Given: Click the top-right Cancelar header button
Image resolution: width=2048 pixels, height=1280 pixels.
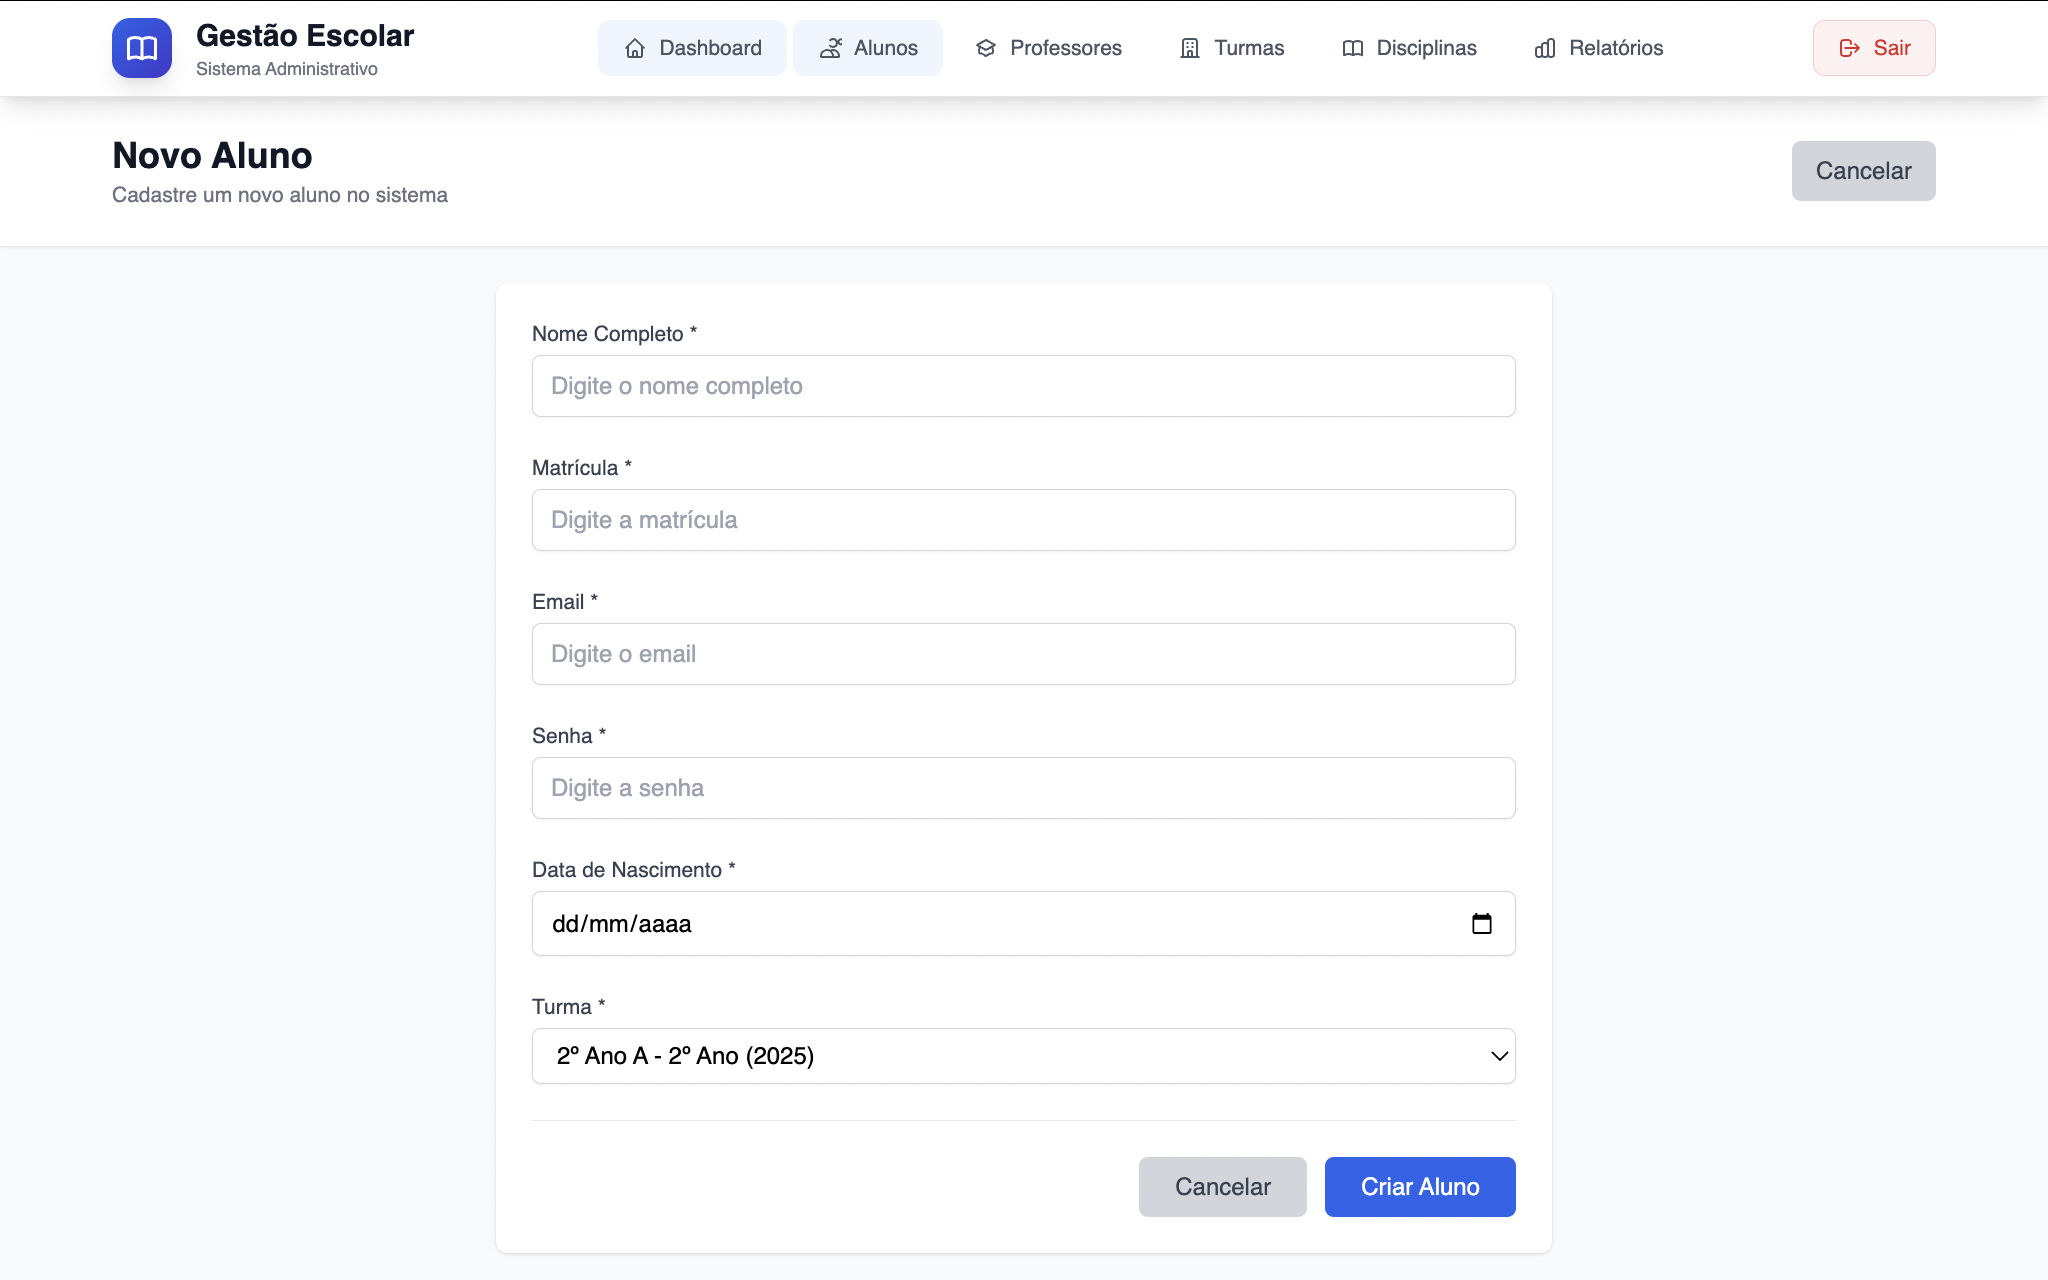Looking at the screenshot, I should (1862, 171).
